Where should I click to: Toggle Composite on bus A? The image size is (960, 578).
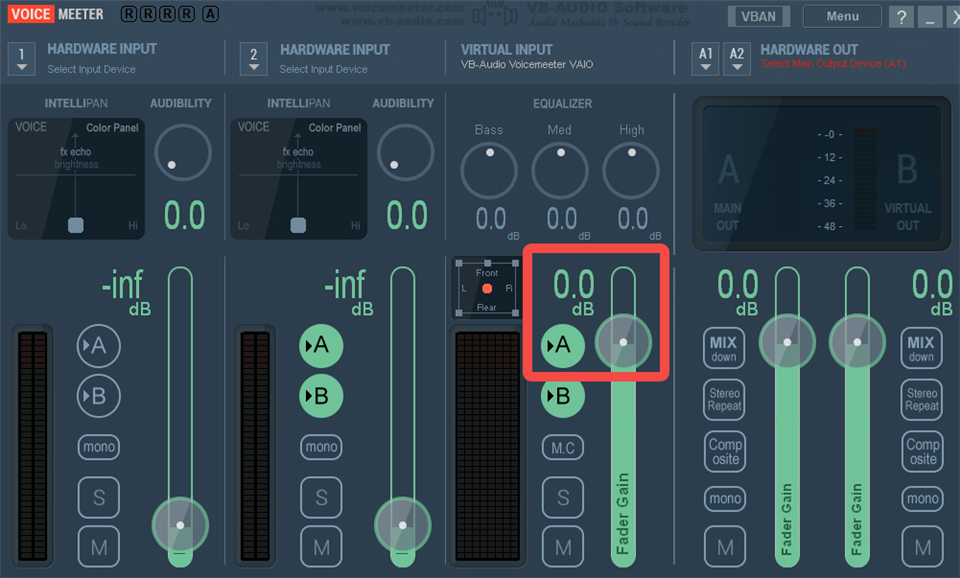click(x=725, y=451)
